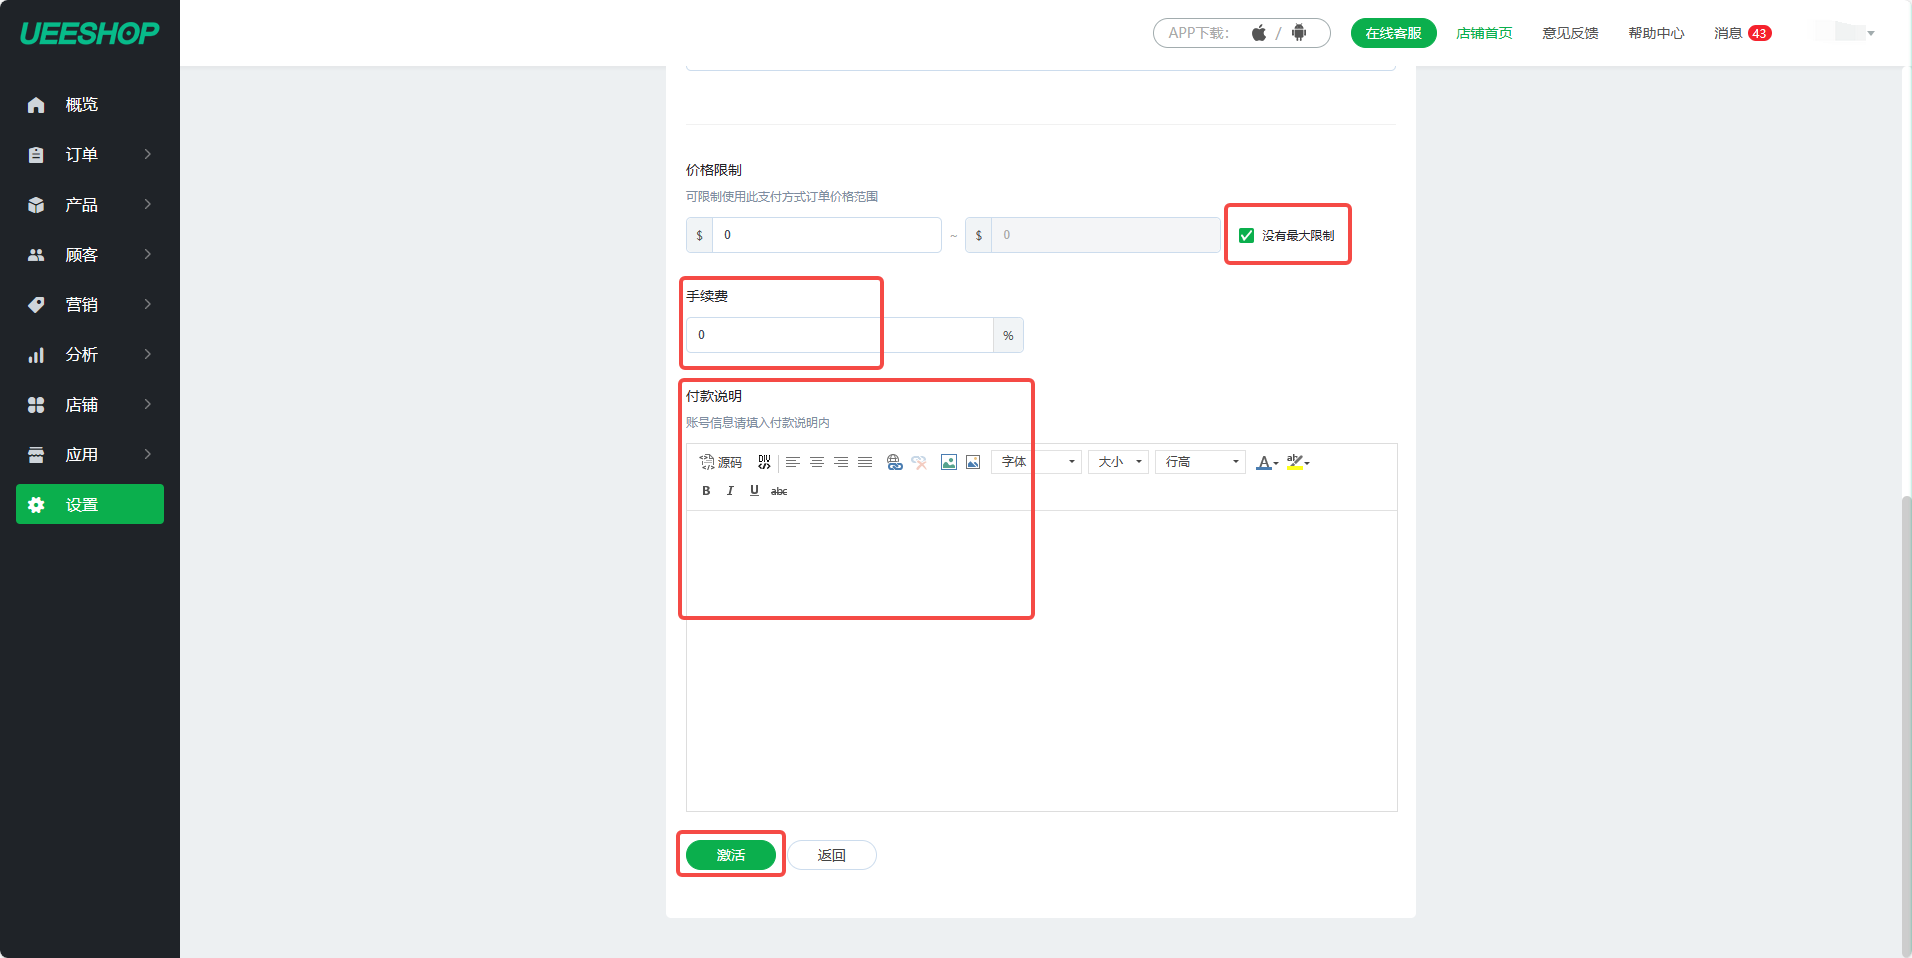Viewport: 1912px width, 958px height.
Task: Uncheck the 没有最大限制 checkbox
Action: click(1246, 236)
